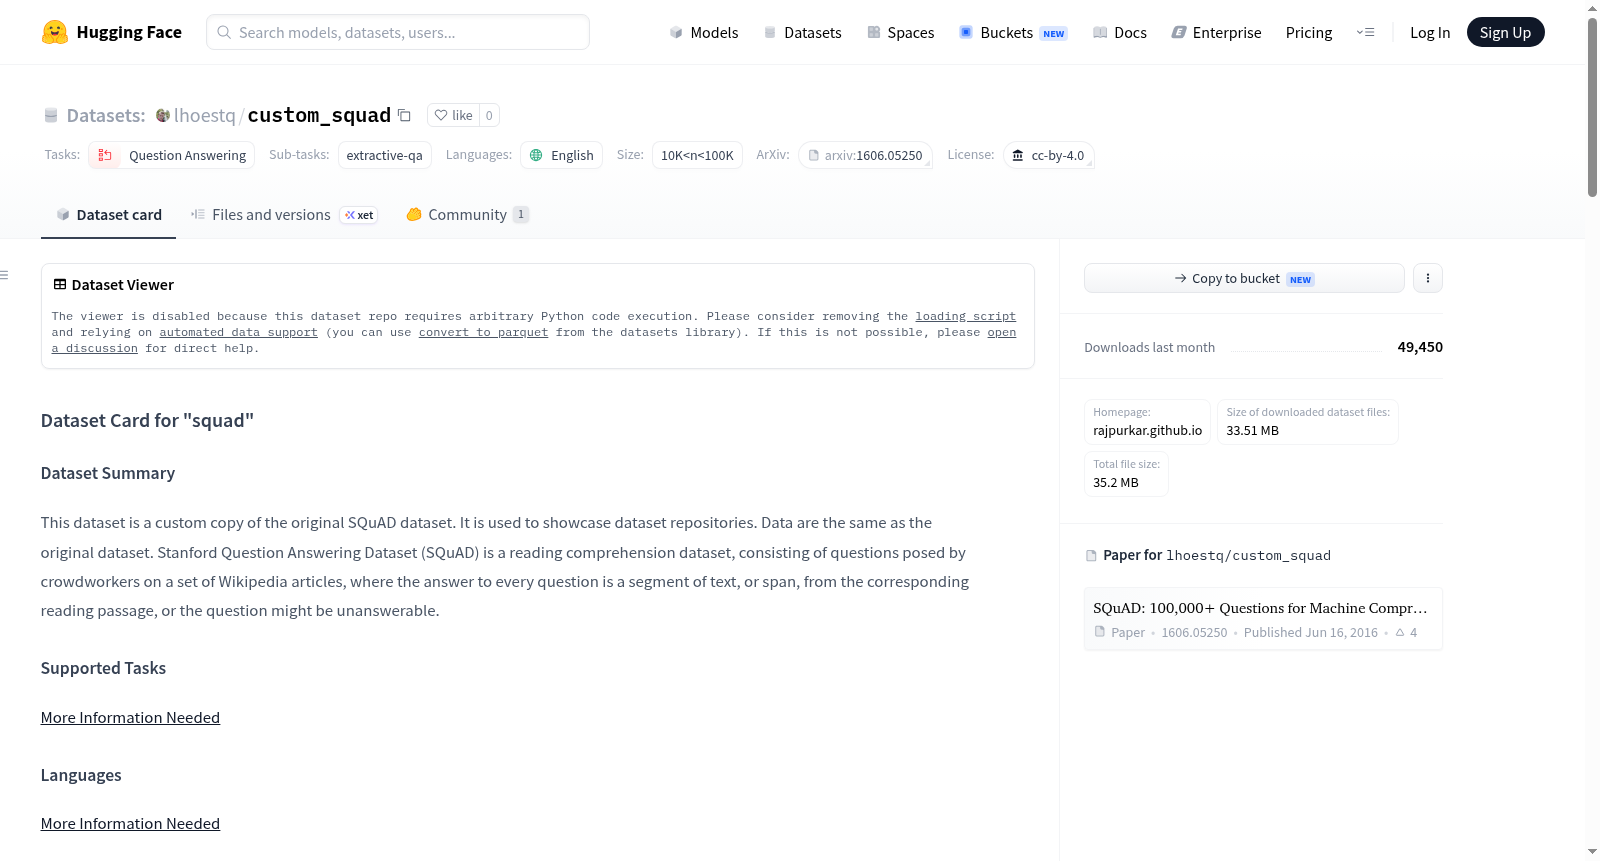The width and height of the screenshot is (1600, 861).
Task: Focus the search models input field
Action: pos(398,32)
